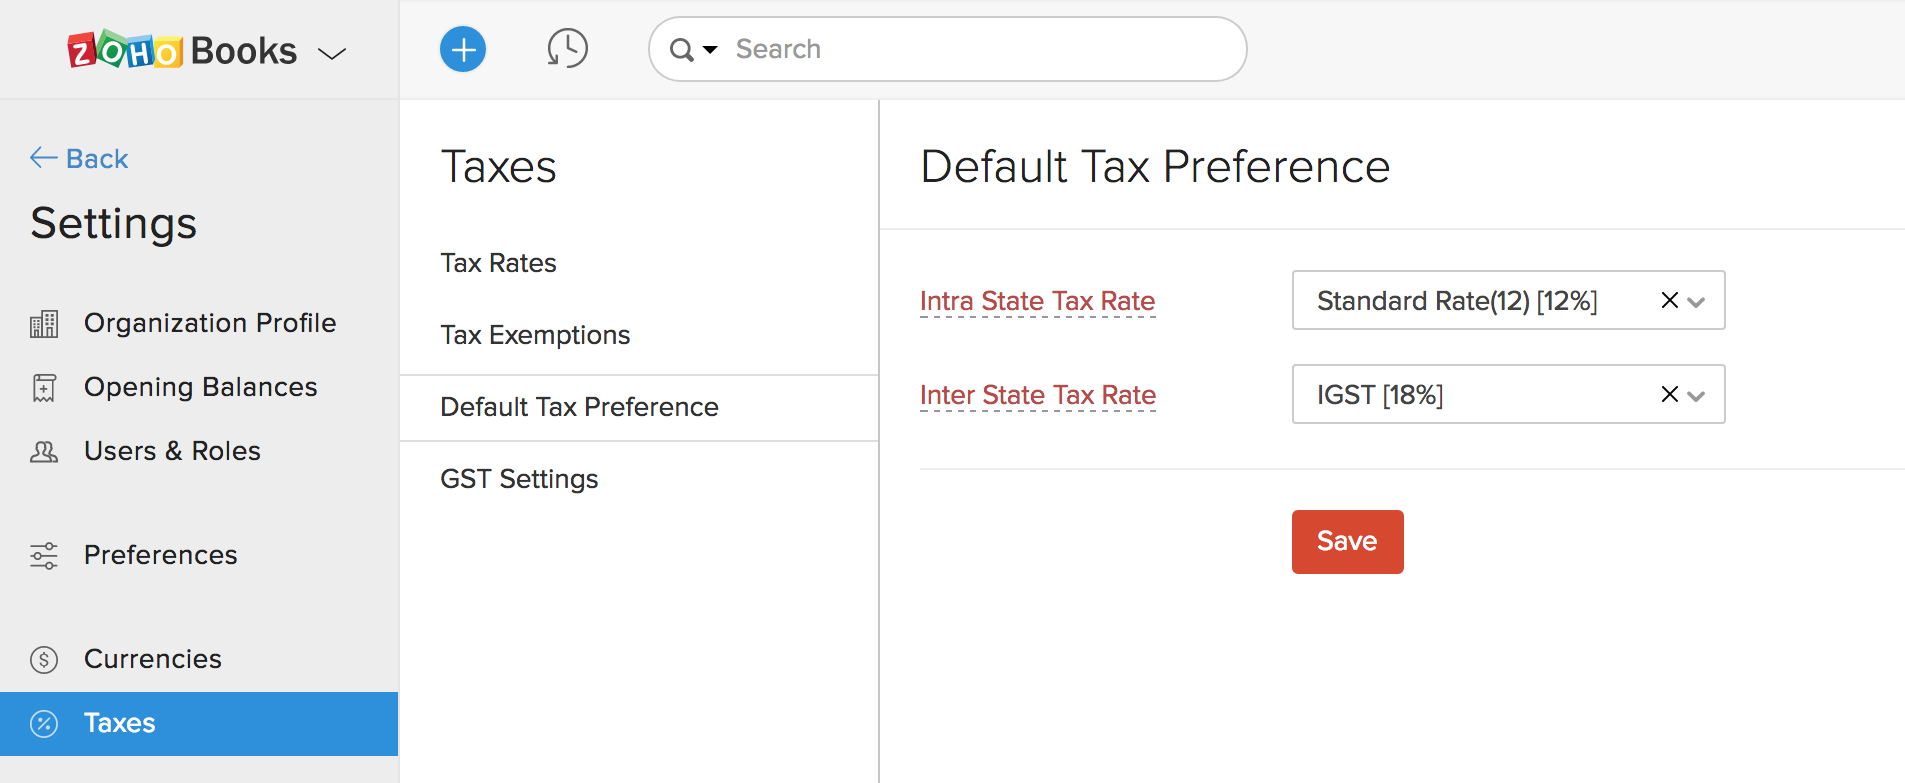
Task: Select the Organization Profile icon
Action: (x=44, y=322)
